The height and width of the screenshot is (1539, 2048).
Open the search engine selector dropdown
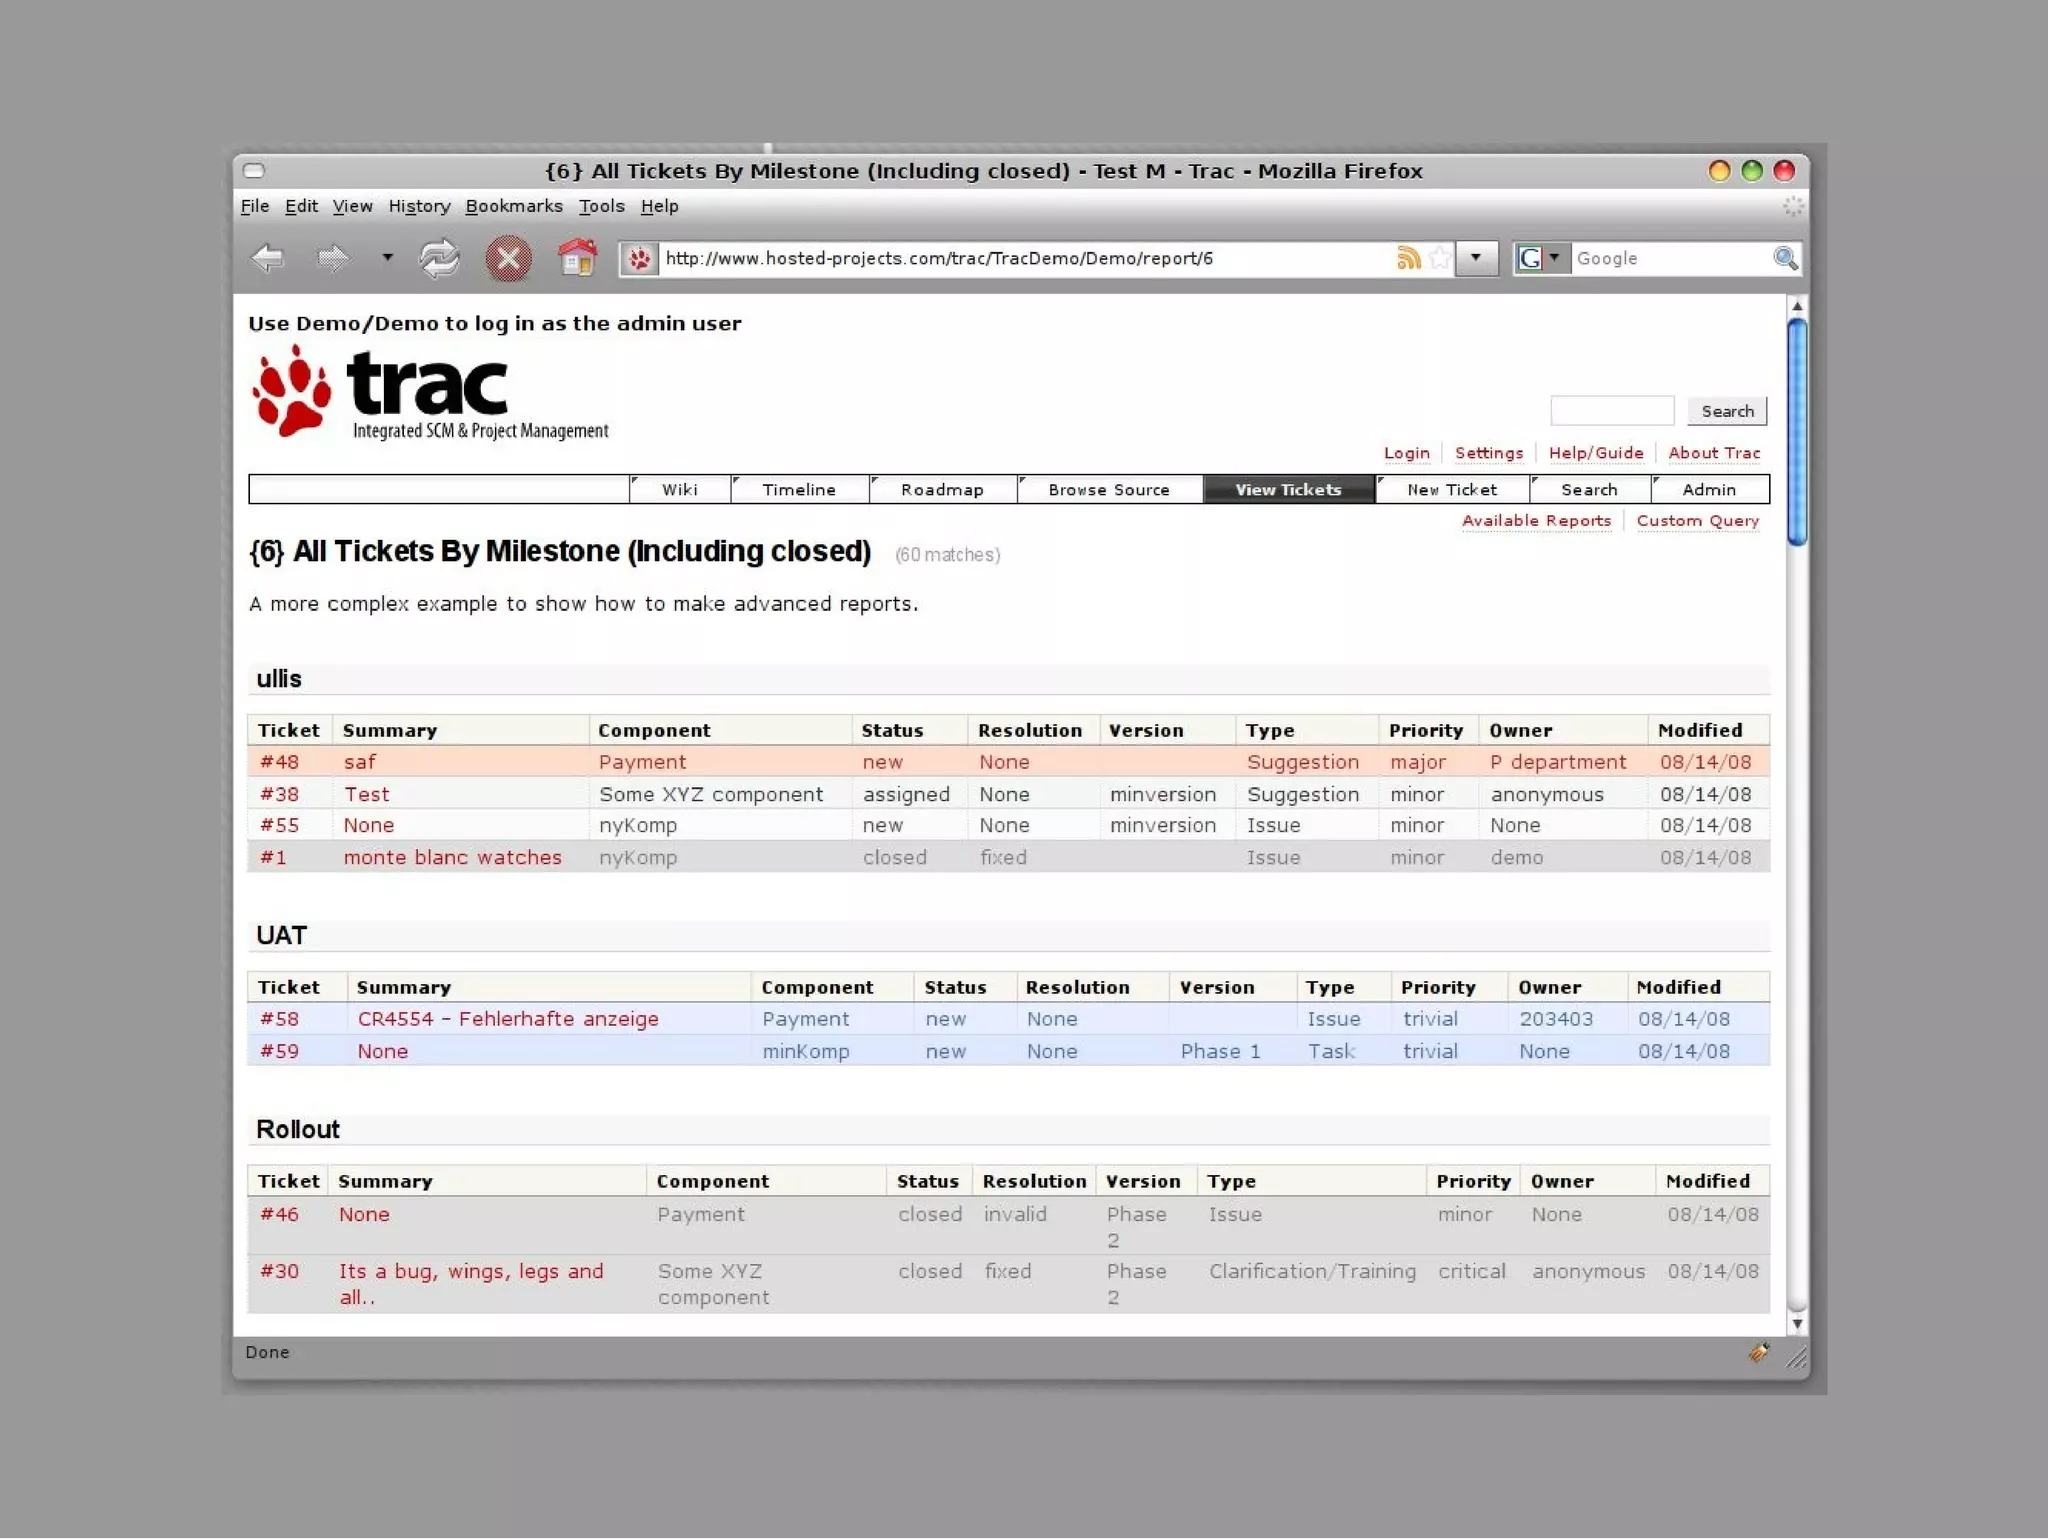click(x=1554, y=258)
